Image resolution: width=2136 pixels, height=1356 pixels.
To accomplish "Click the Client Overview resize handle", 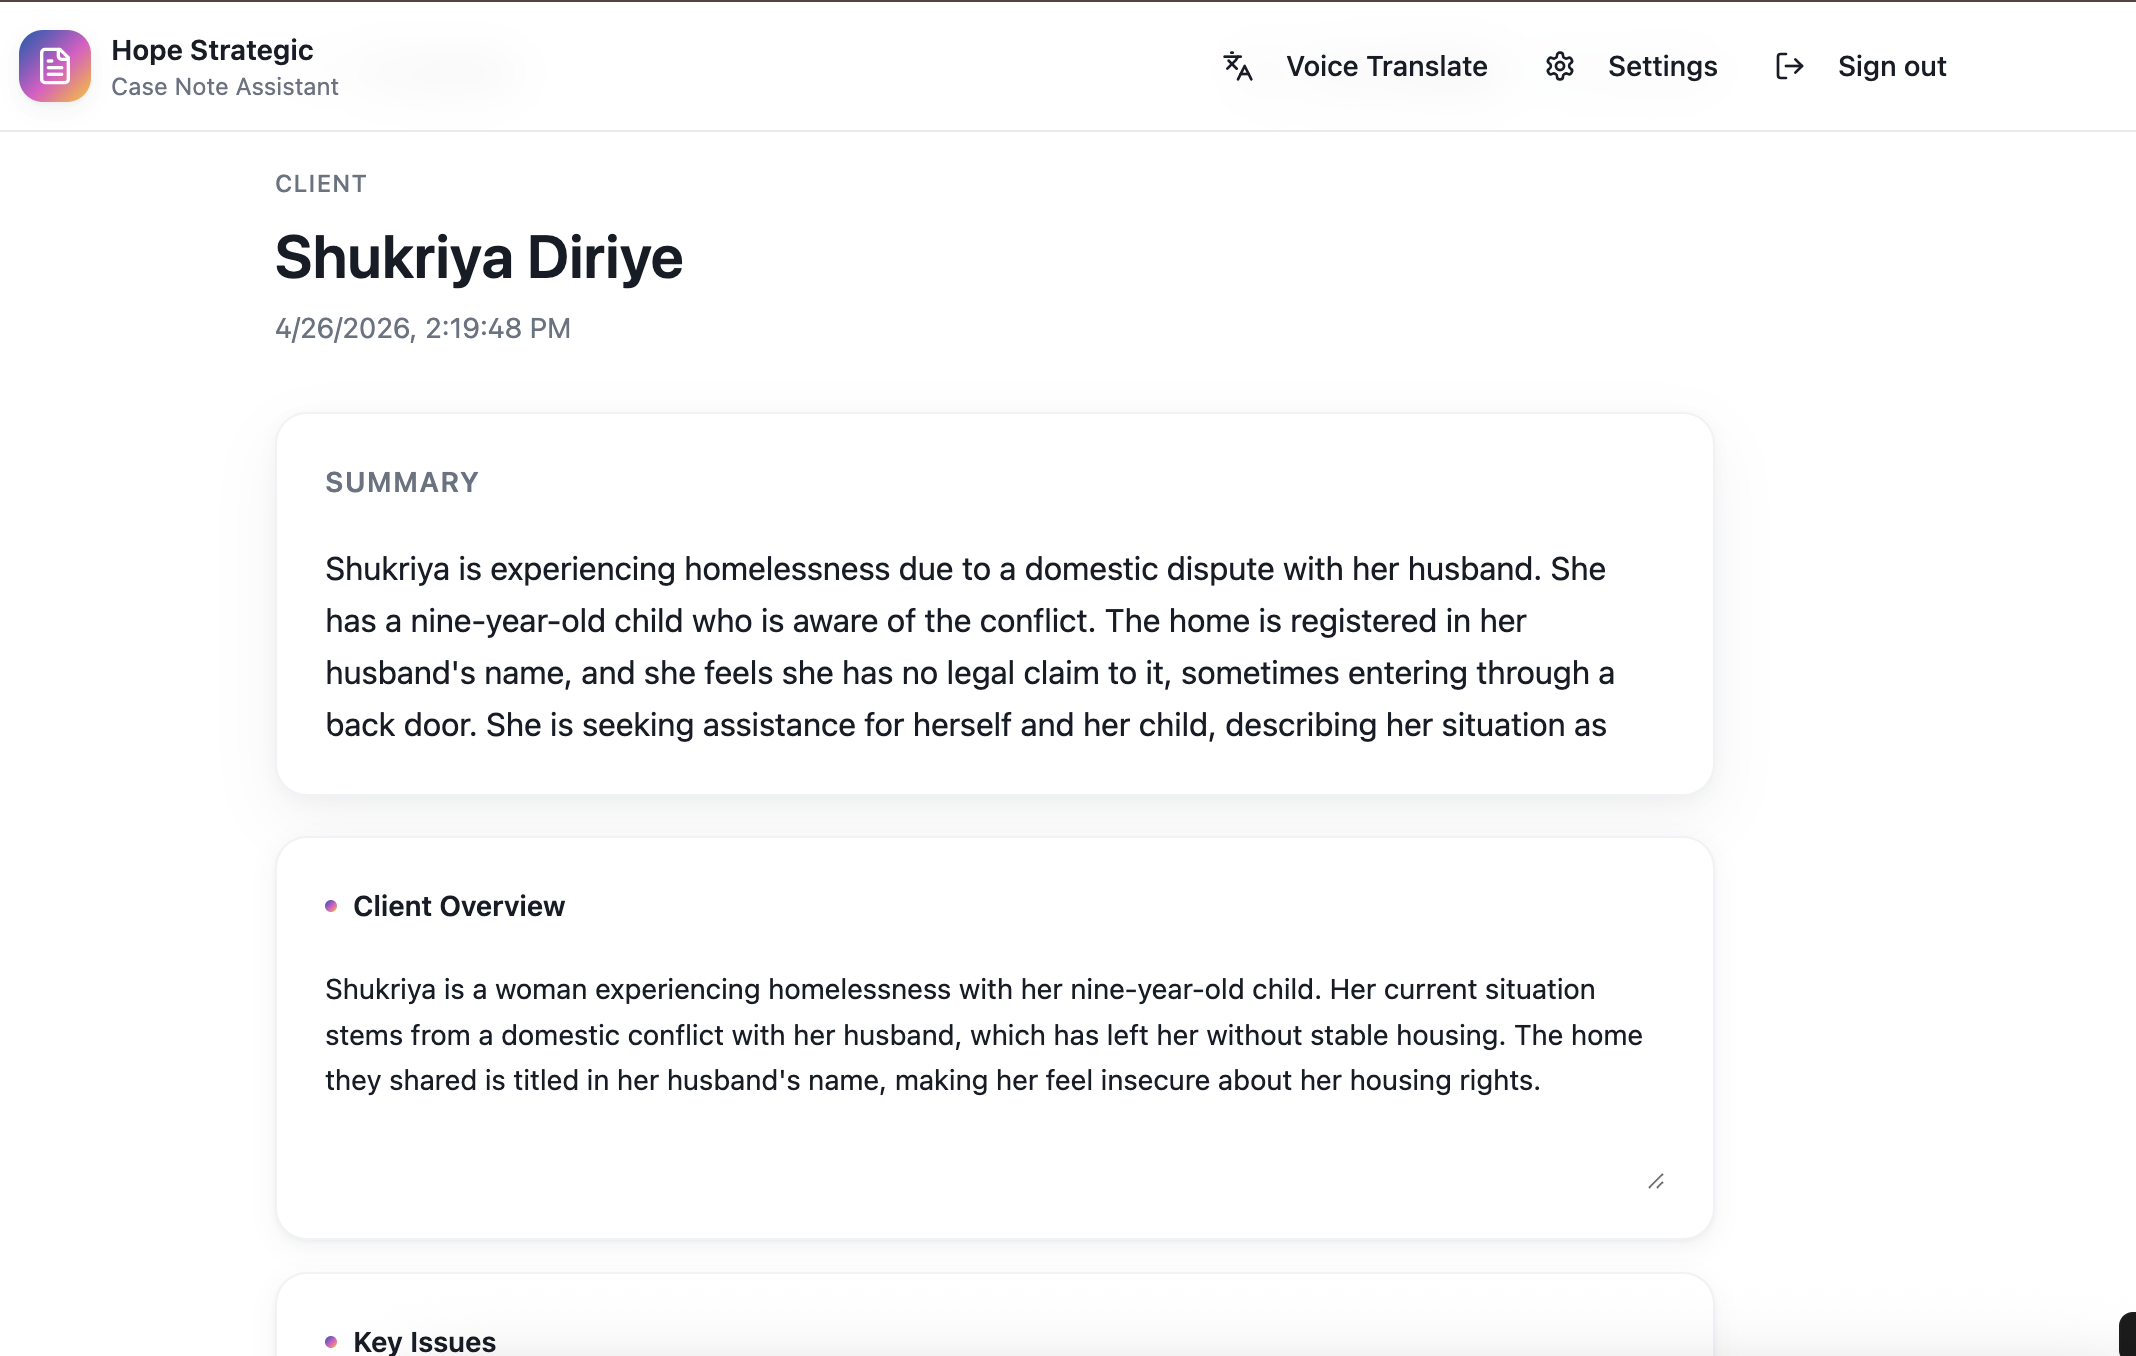I will [x=1656, y=1182].
